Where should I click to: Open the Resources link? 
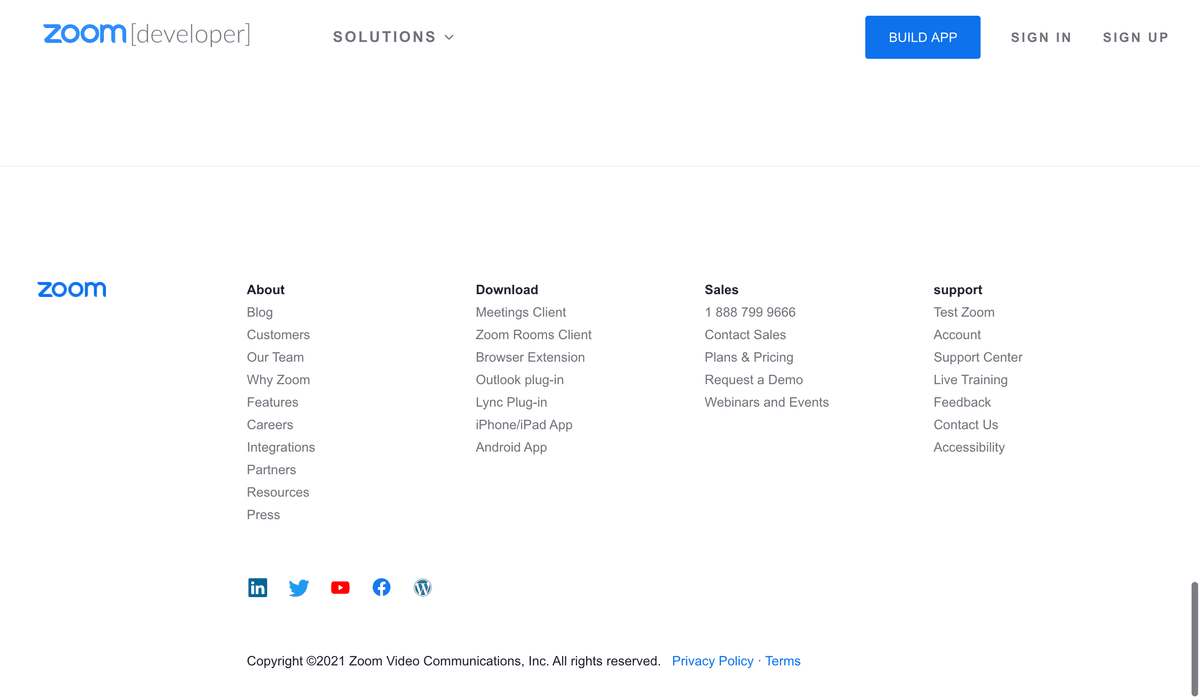(x=278, y=492)
